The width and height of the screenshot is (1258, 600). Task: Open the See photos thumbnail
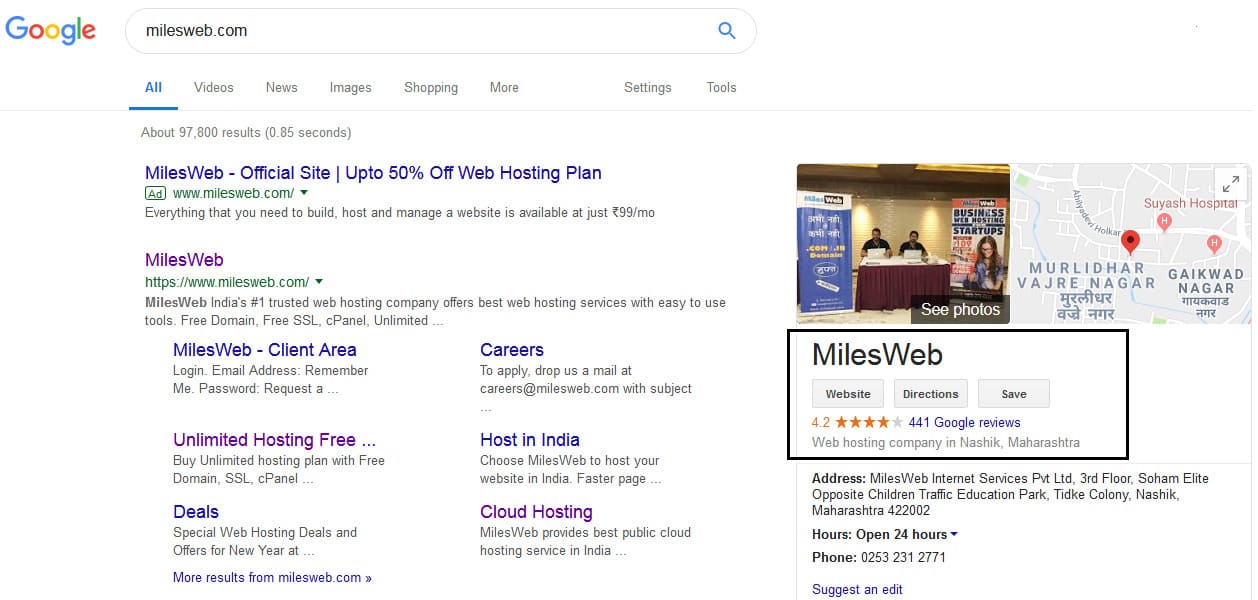point(903,244)
